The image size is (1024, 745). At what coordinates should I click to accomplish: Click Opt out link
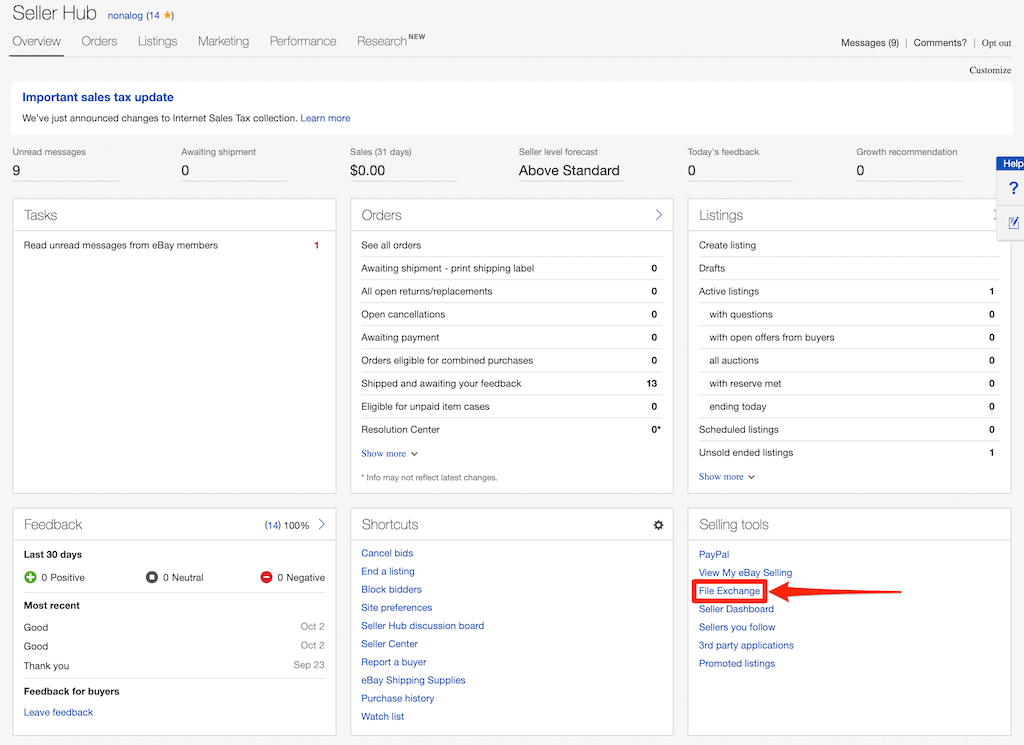(997, 43)
